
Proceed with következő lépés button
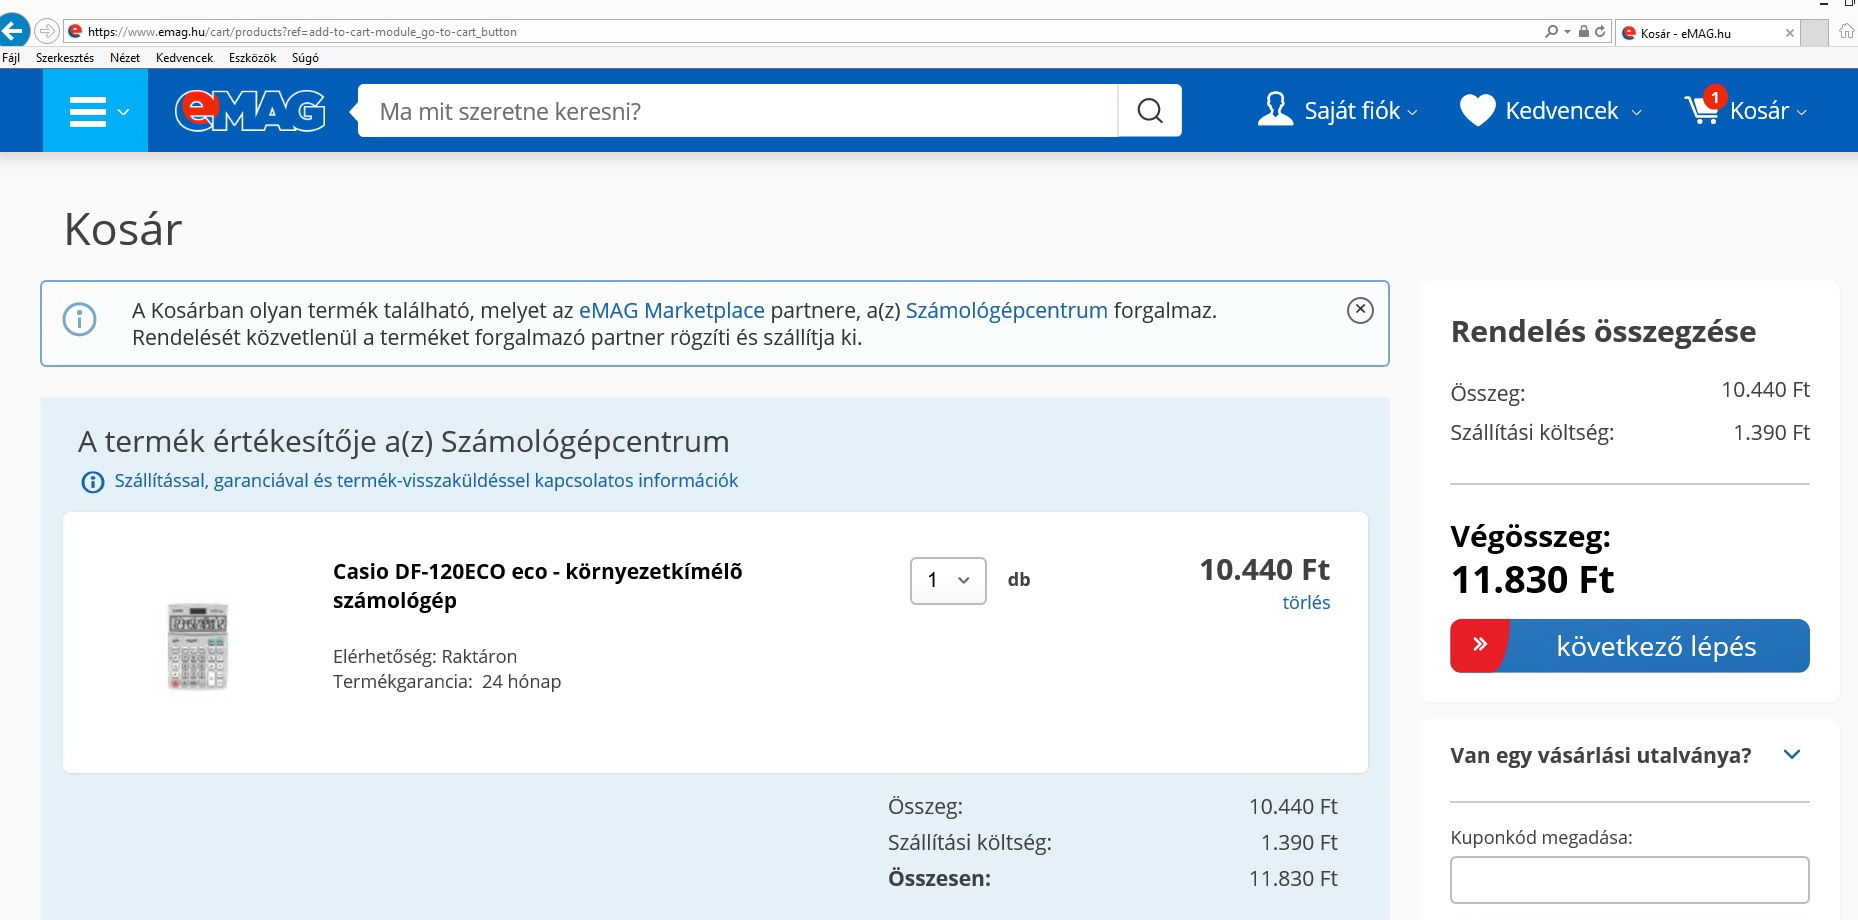[1630, 646]
